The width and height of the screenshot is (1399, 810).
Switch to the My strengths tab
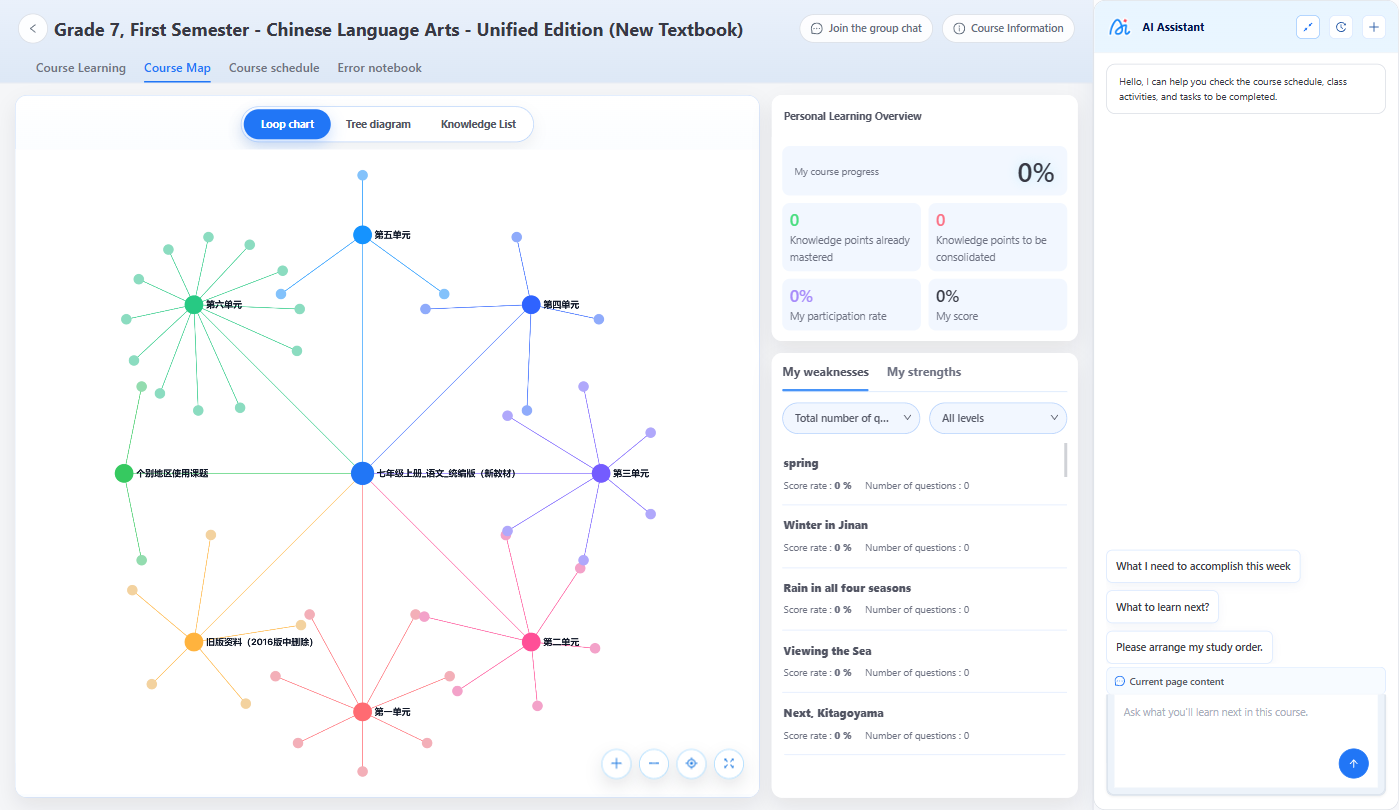[924, 372]
